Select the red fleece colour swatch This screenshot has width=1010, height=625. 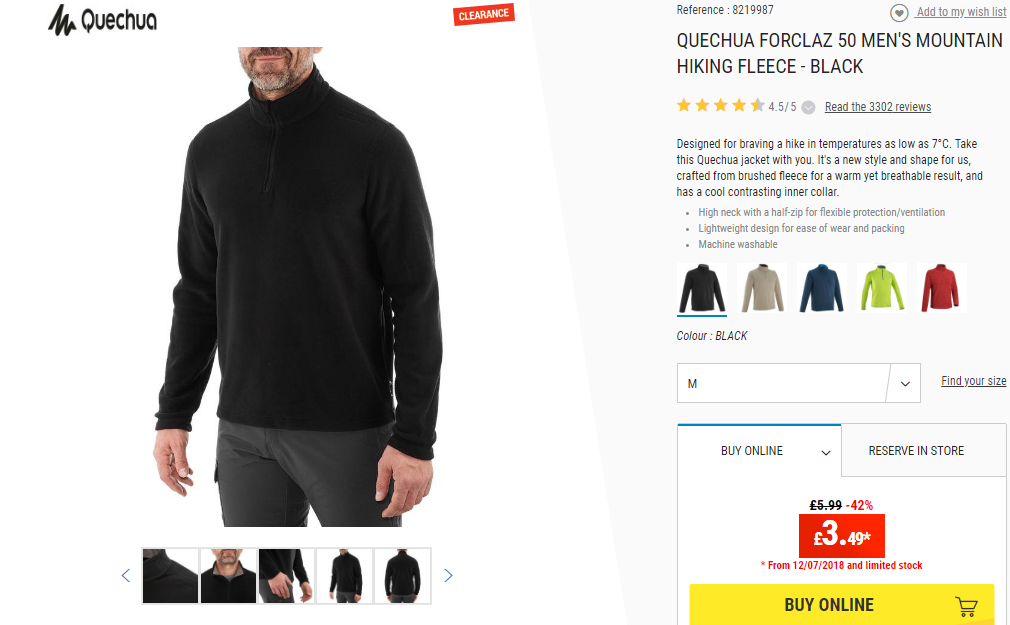tap(941, 287)
